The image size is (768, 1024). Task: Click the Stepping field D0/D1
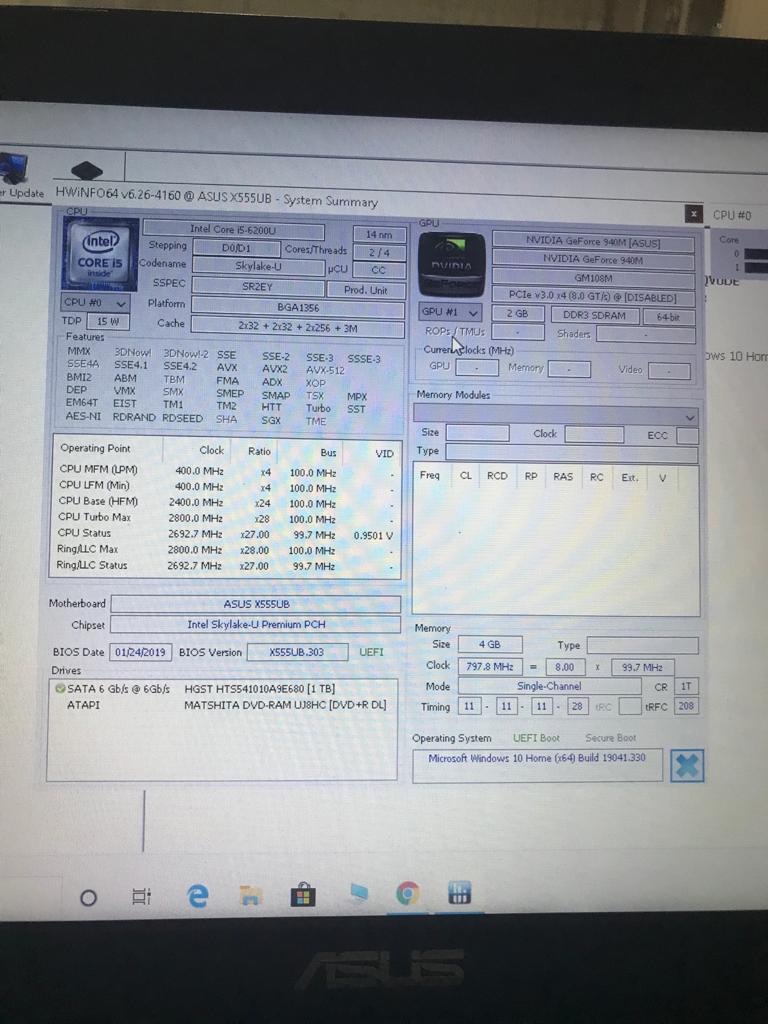point(236,249)
